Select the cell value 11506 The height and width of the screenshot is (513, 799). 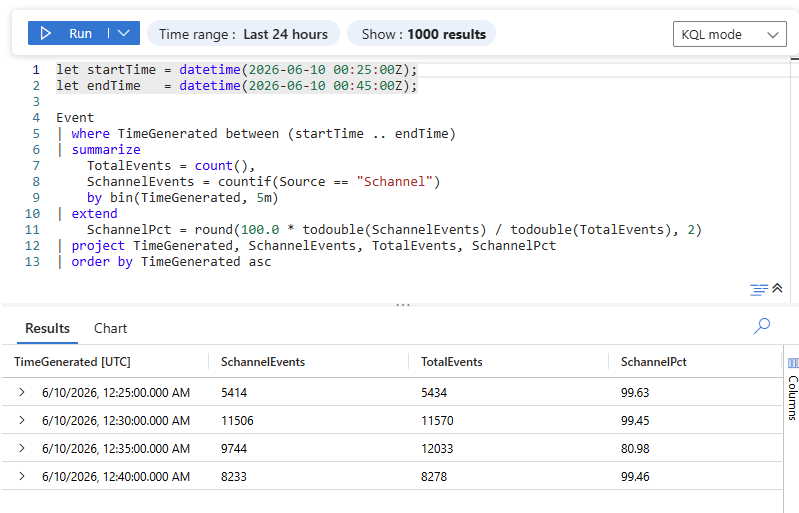pyautogui.click(x=237, y=421)
